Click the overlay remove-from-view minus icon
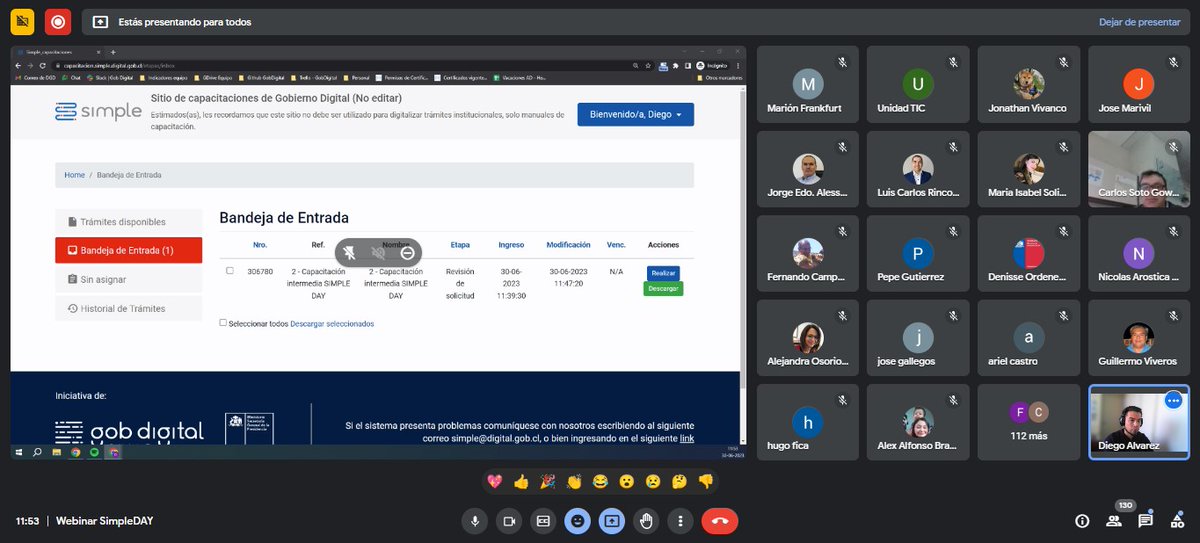Screen dimensions: 1200x543 [407, 253]
